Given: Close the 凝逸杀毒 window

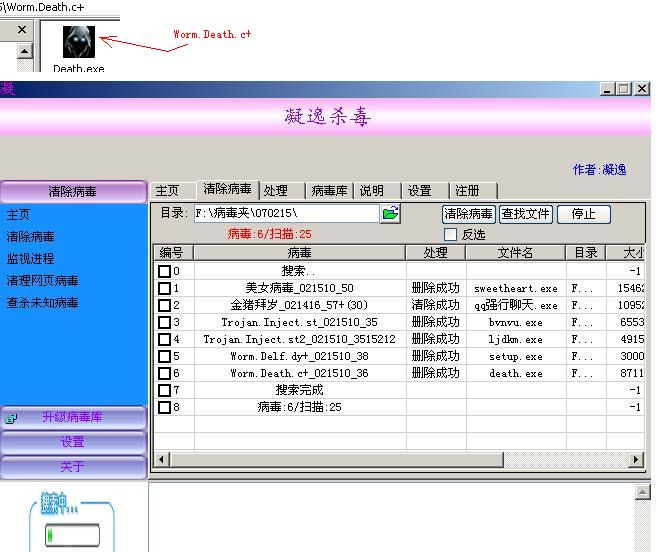Looking at the screenshot, I should pos(642,89).
